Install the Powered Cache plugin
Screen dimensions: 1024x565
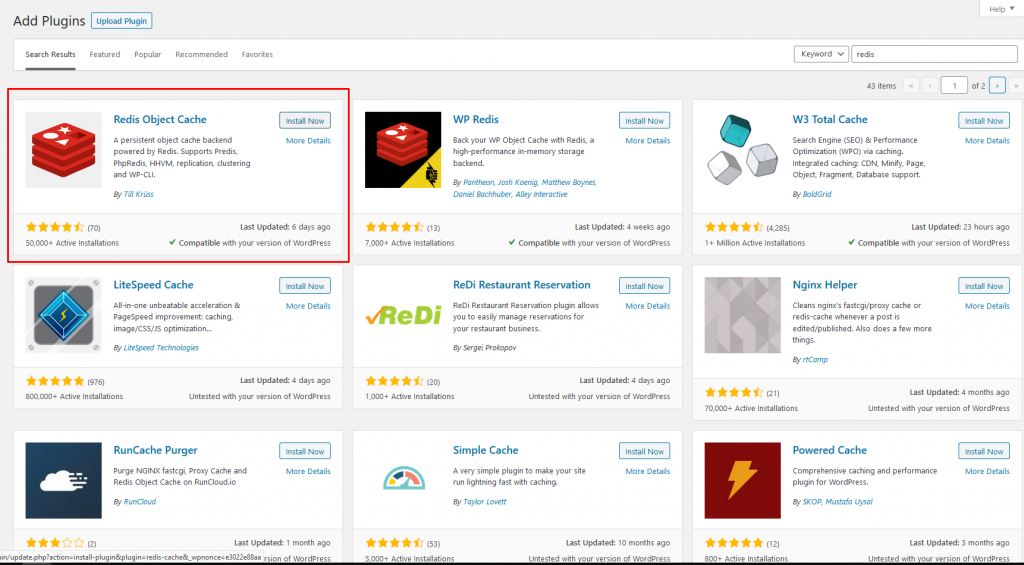click(984, 451)
